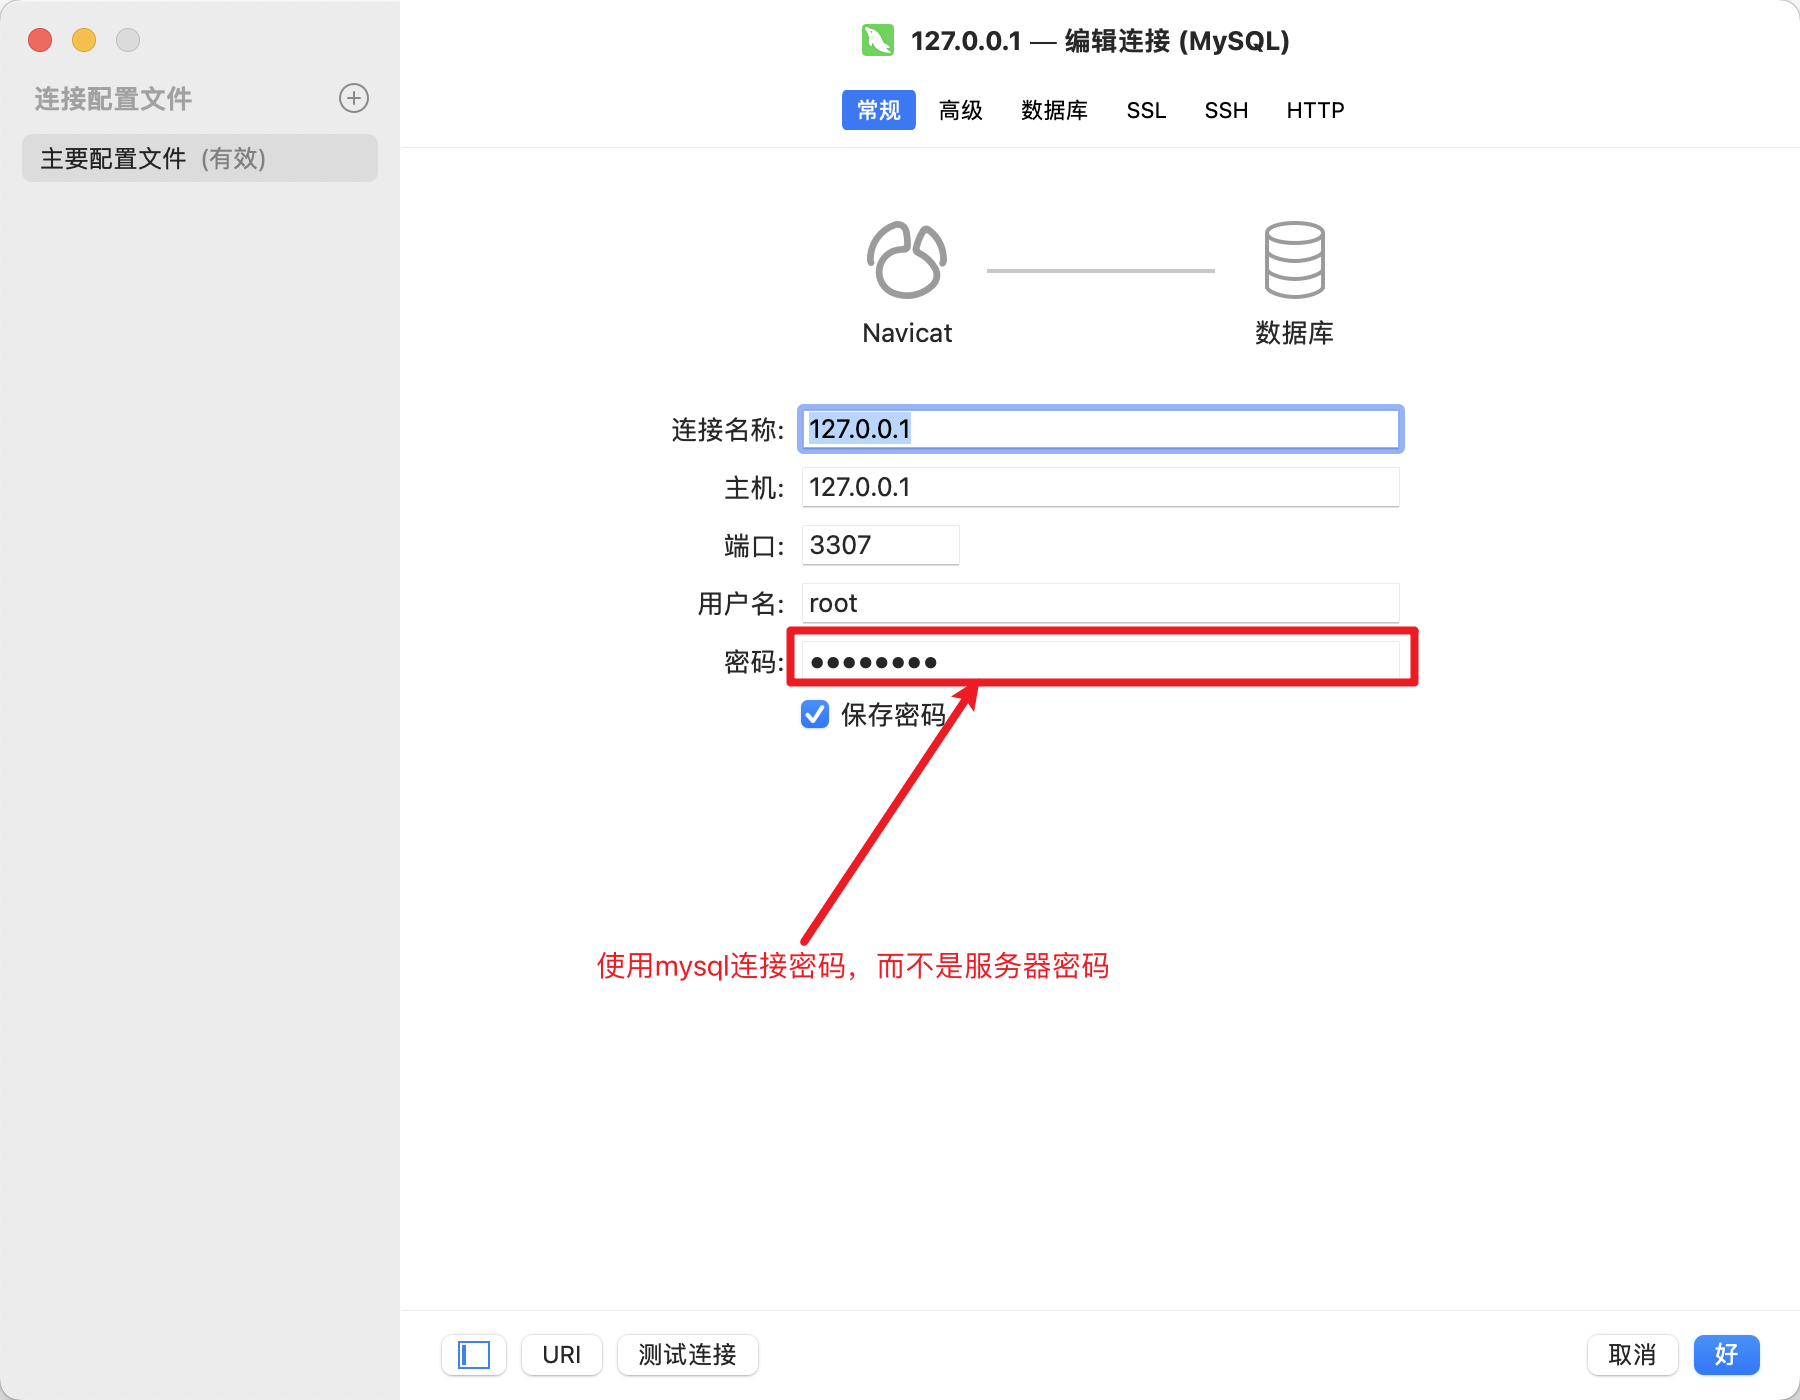The height and width of the screenshot is (1400, 1800).
Task: Click the 用户名 field containing root
Action: click(x=1100, y=603)
